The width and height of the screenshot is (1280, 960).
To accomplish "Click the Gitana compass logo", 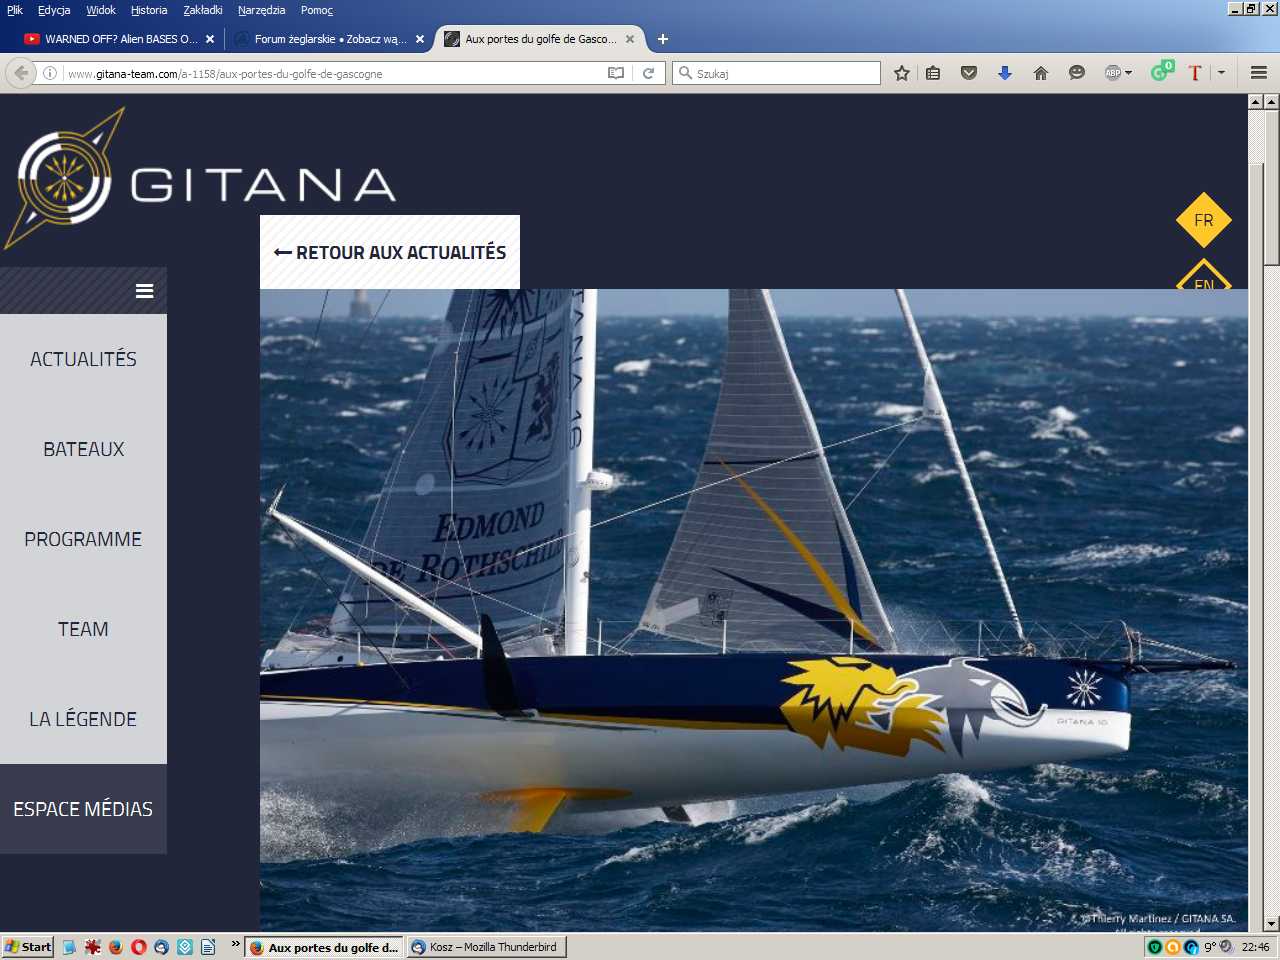I will tap(66, 178).
